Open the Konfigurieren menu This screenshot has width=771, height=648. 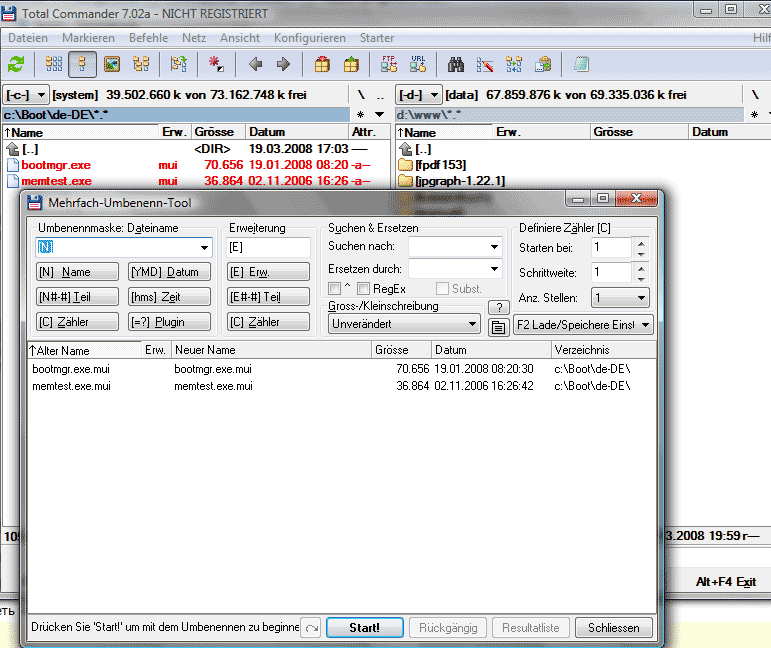310,38
